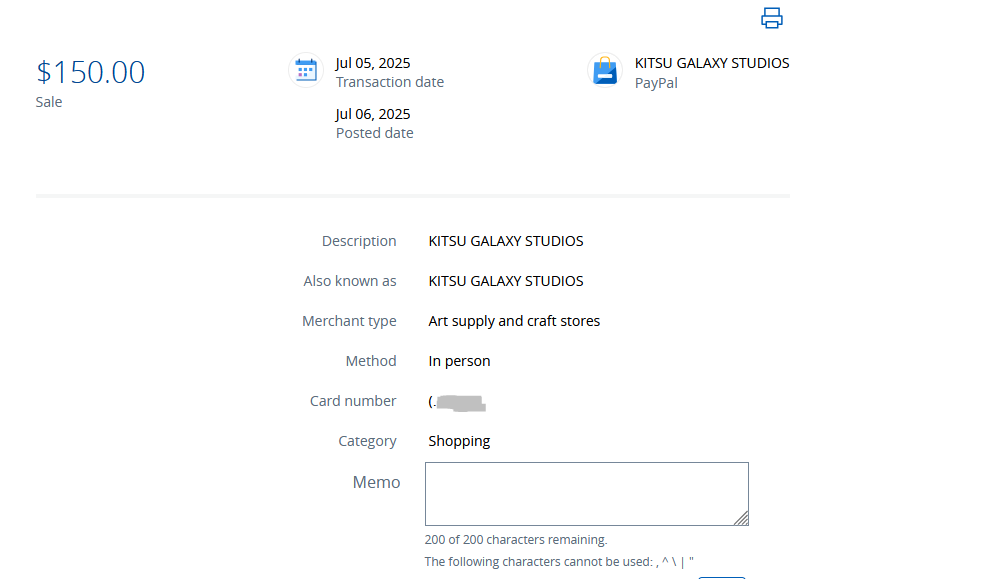Click the shopping bag merchant icon
982x579 pixels.
pyautogui.click(x=605, y=71)
